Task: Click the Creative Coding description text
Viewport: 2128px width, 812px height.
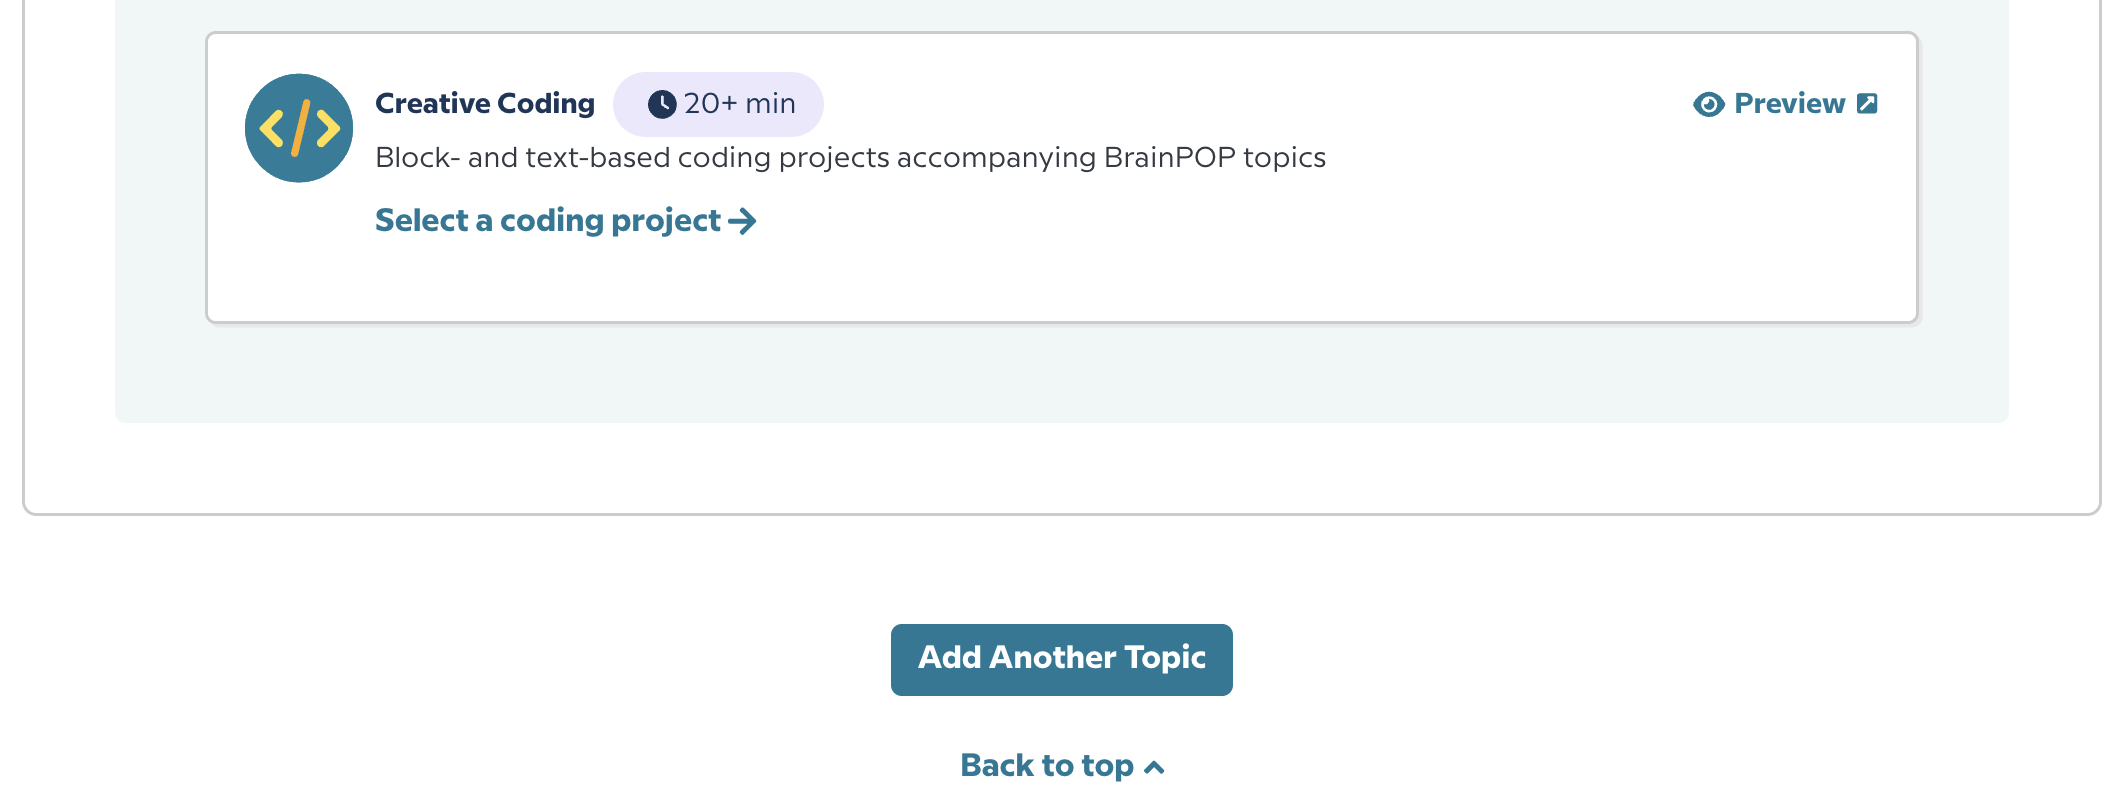Action: pyautogui.click(x=850, y=157)
